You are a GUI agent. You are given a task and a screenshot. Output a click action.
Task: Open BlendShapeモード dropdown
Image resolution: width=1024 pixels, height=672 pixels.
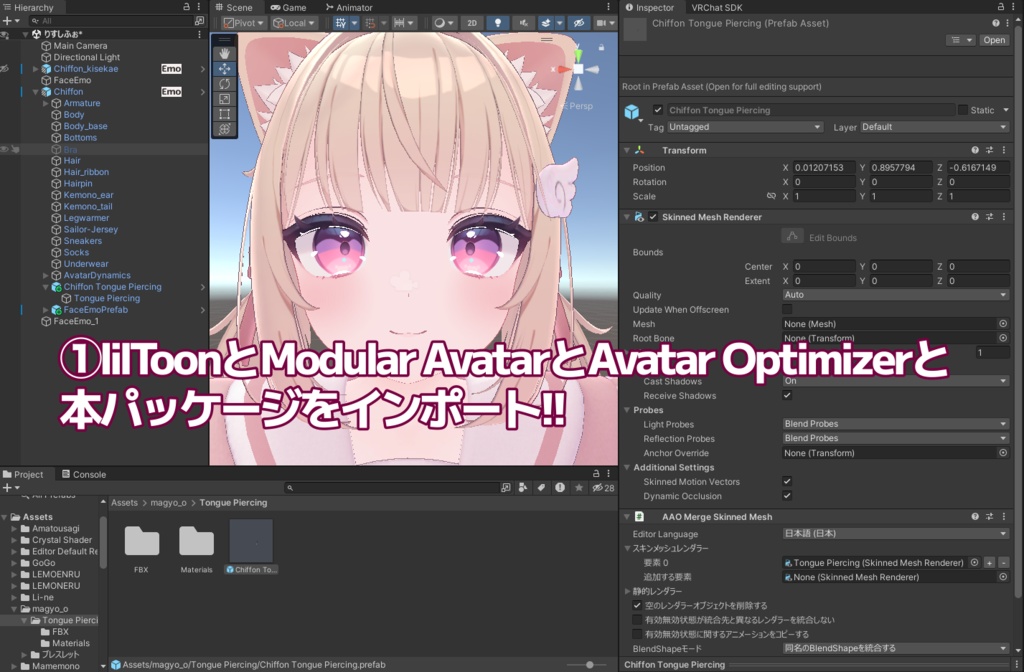(x=896, y=648)
